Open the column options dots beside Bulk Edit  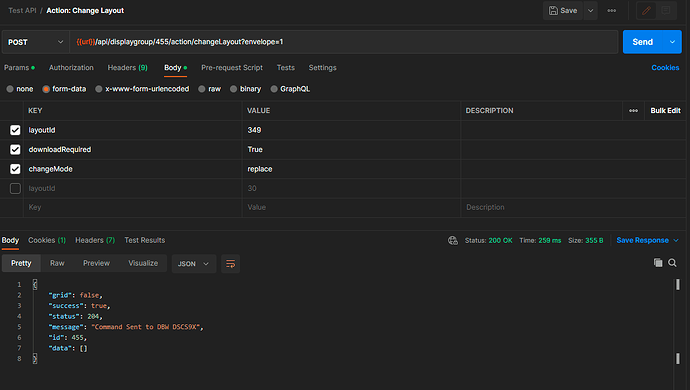pos(633,110)
